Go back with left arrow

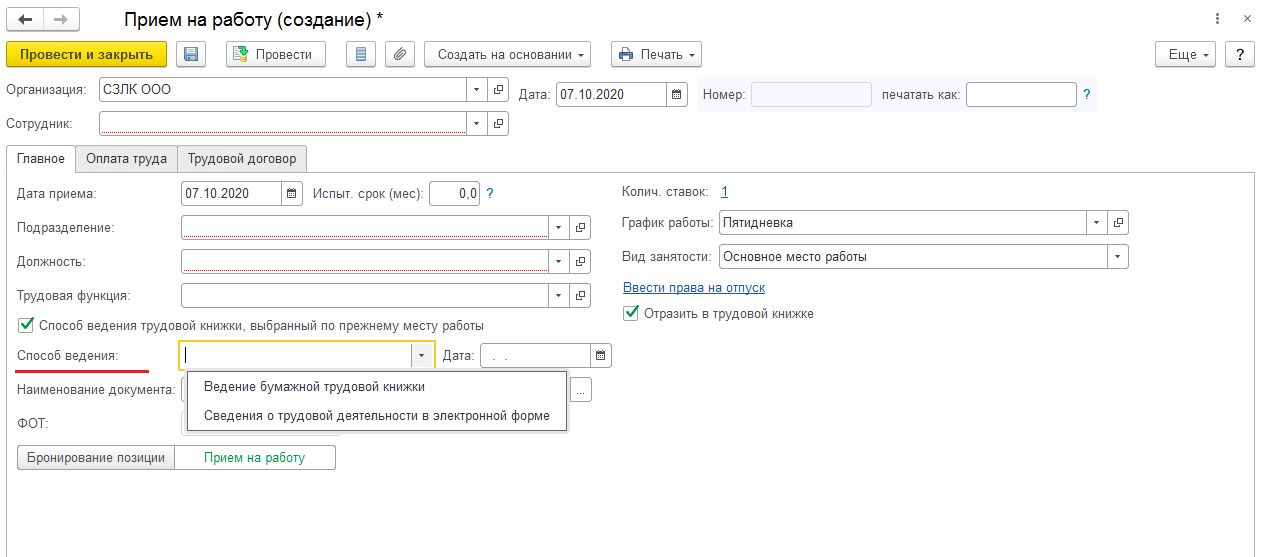[25, 20]
